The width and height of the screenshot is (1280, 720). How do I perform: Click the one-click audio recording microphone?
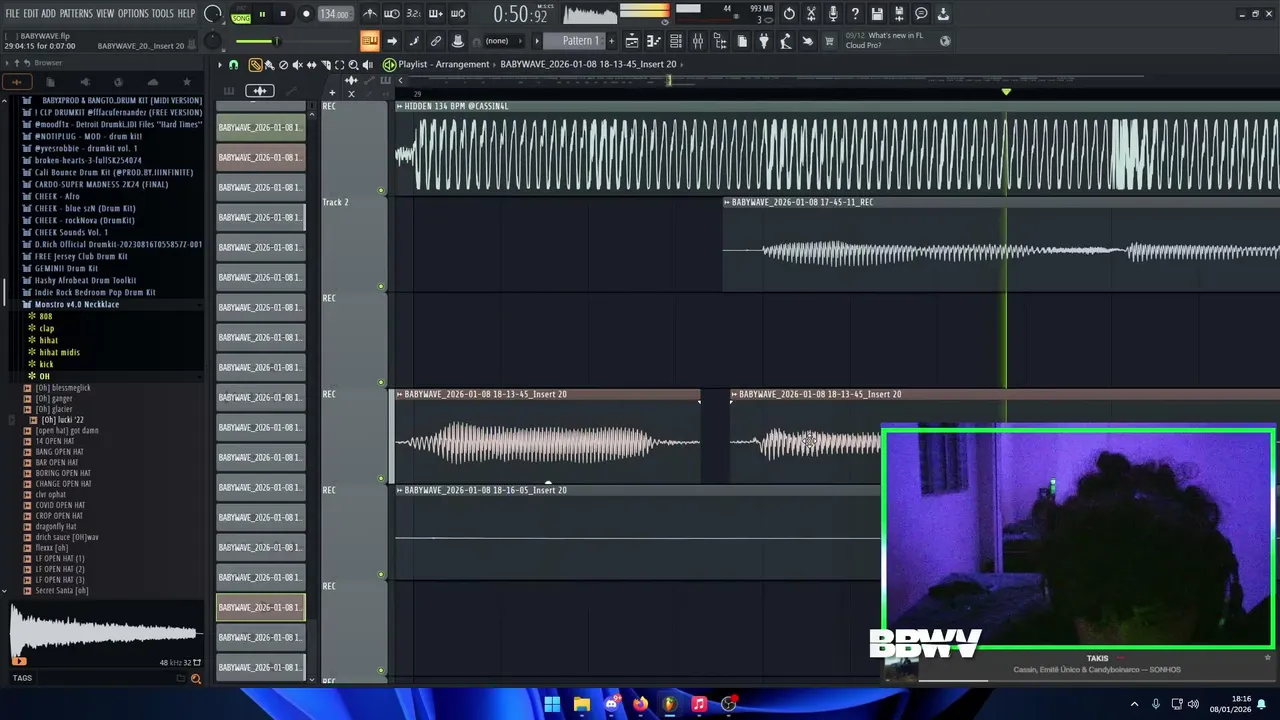pyautogui.click(x=833, y=14)
